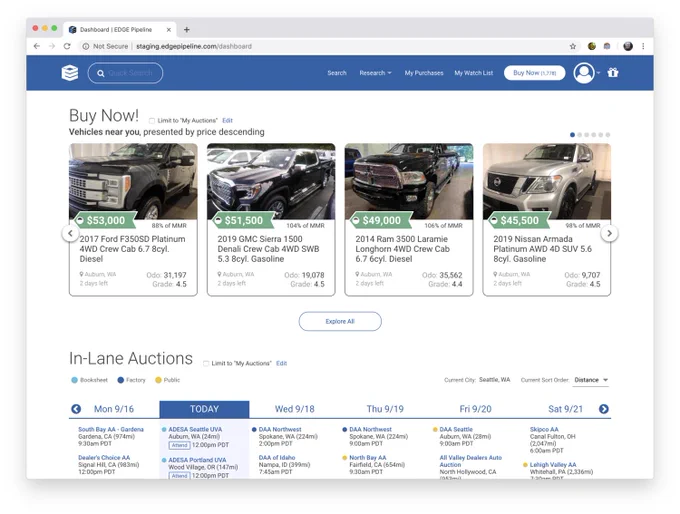Viewport: 680px width, 514px height.
Task: Open Lehigh Valley AA auction link
Action: 553,465
